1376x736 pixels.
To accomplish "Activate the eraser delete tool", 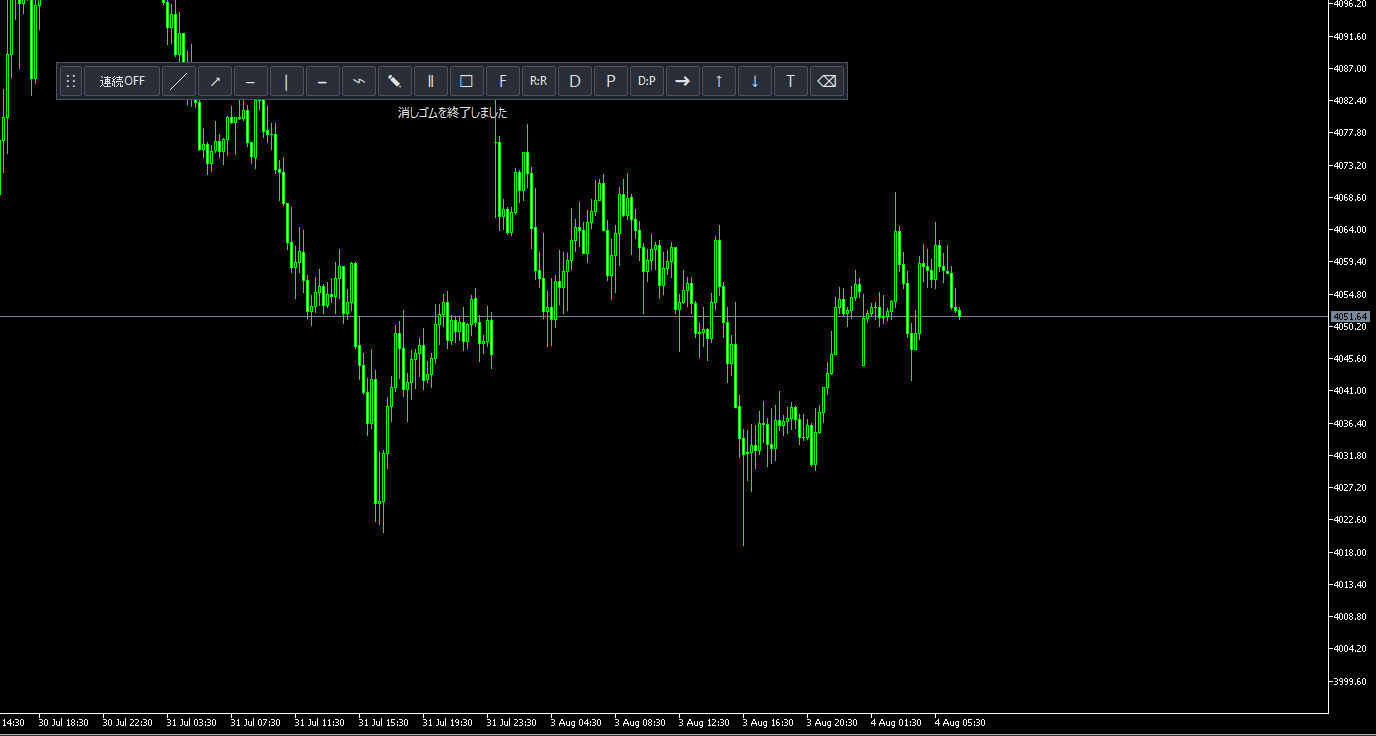I will coord(827,81).
